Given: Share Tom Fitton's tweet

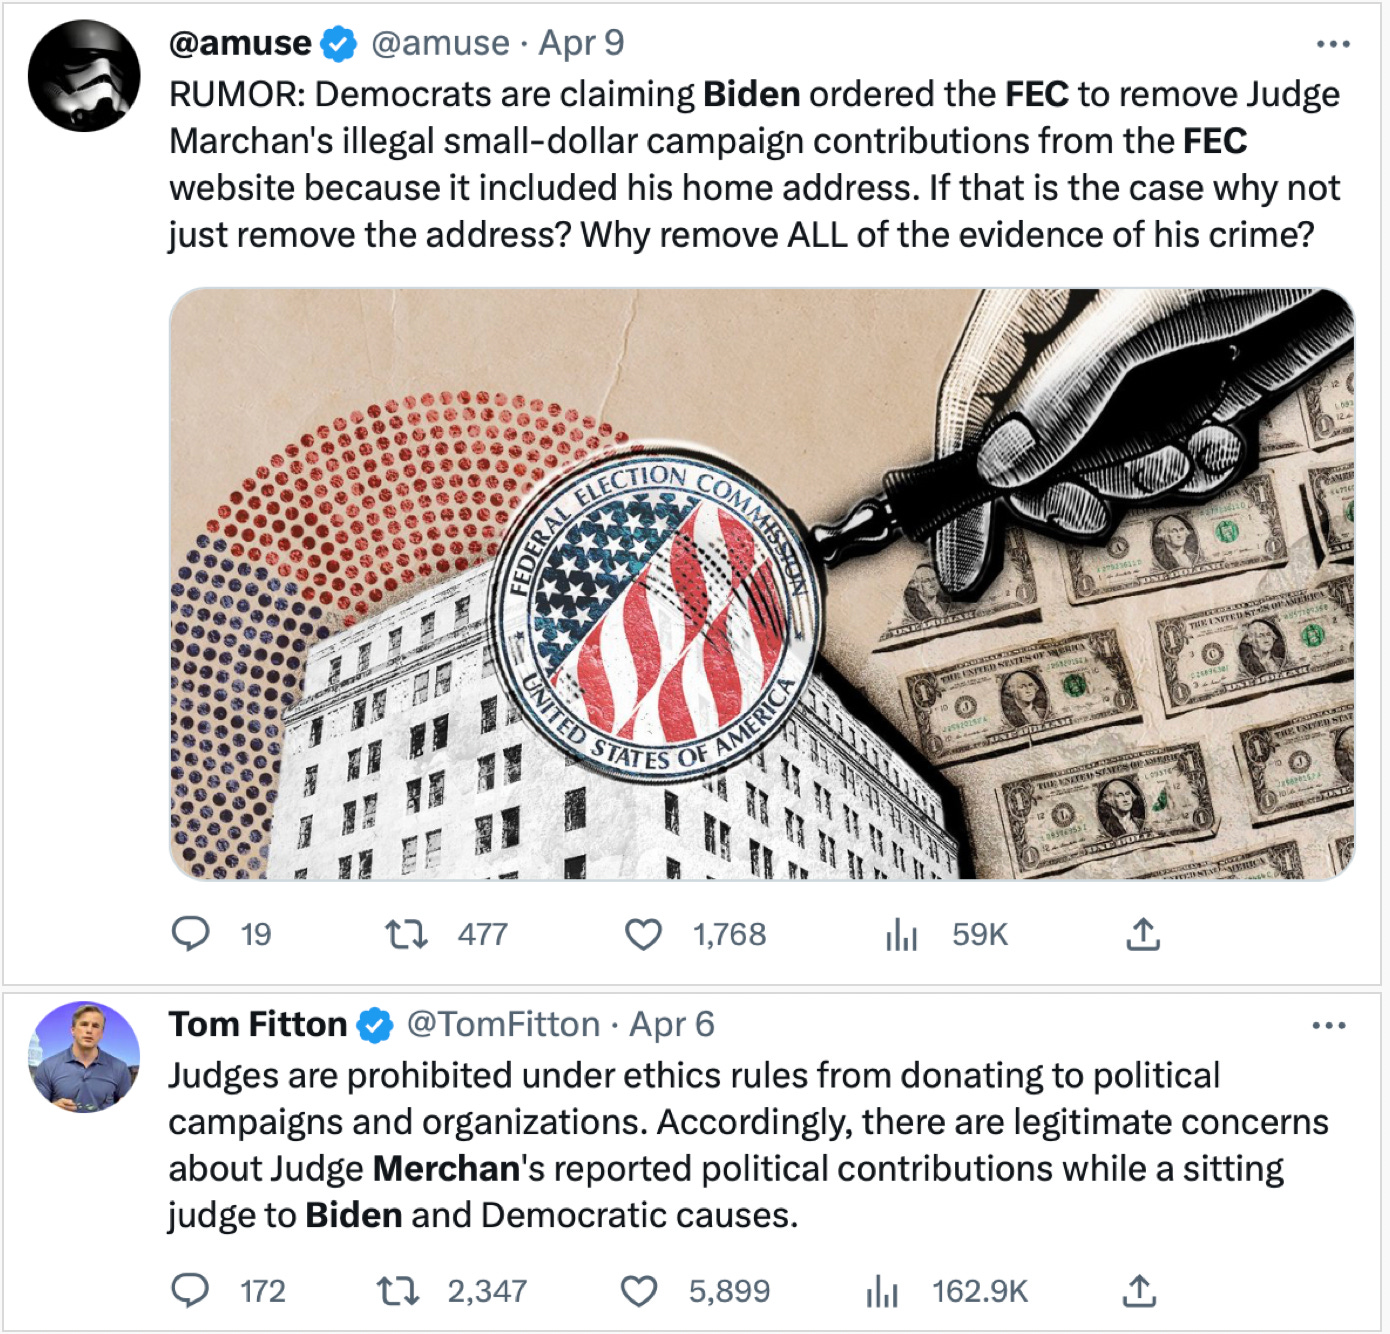Looking at the screenshot, I should point(1139,1291).
